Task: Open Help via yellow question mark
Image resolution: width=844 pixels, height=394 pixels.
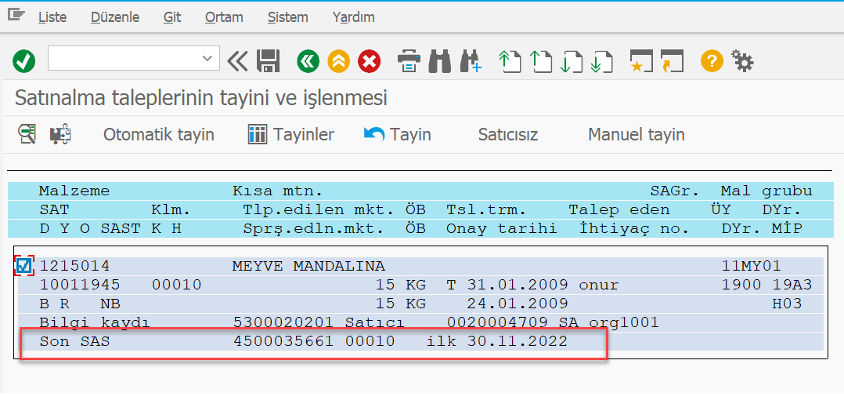Action: pyautogui.click(x=712, y=61)
